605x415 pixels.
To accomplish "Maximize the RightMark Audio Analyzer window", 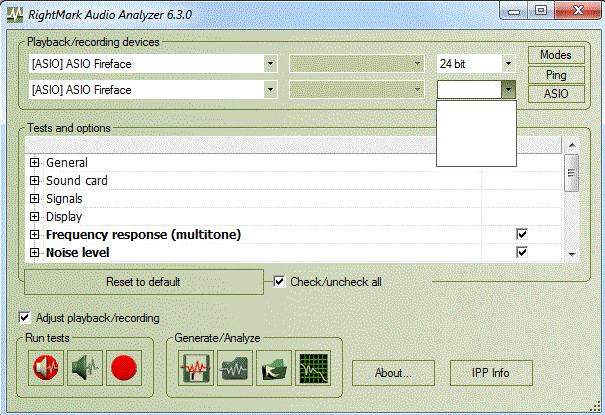I will click(x=541, y=11).
